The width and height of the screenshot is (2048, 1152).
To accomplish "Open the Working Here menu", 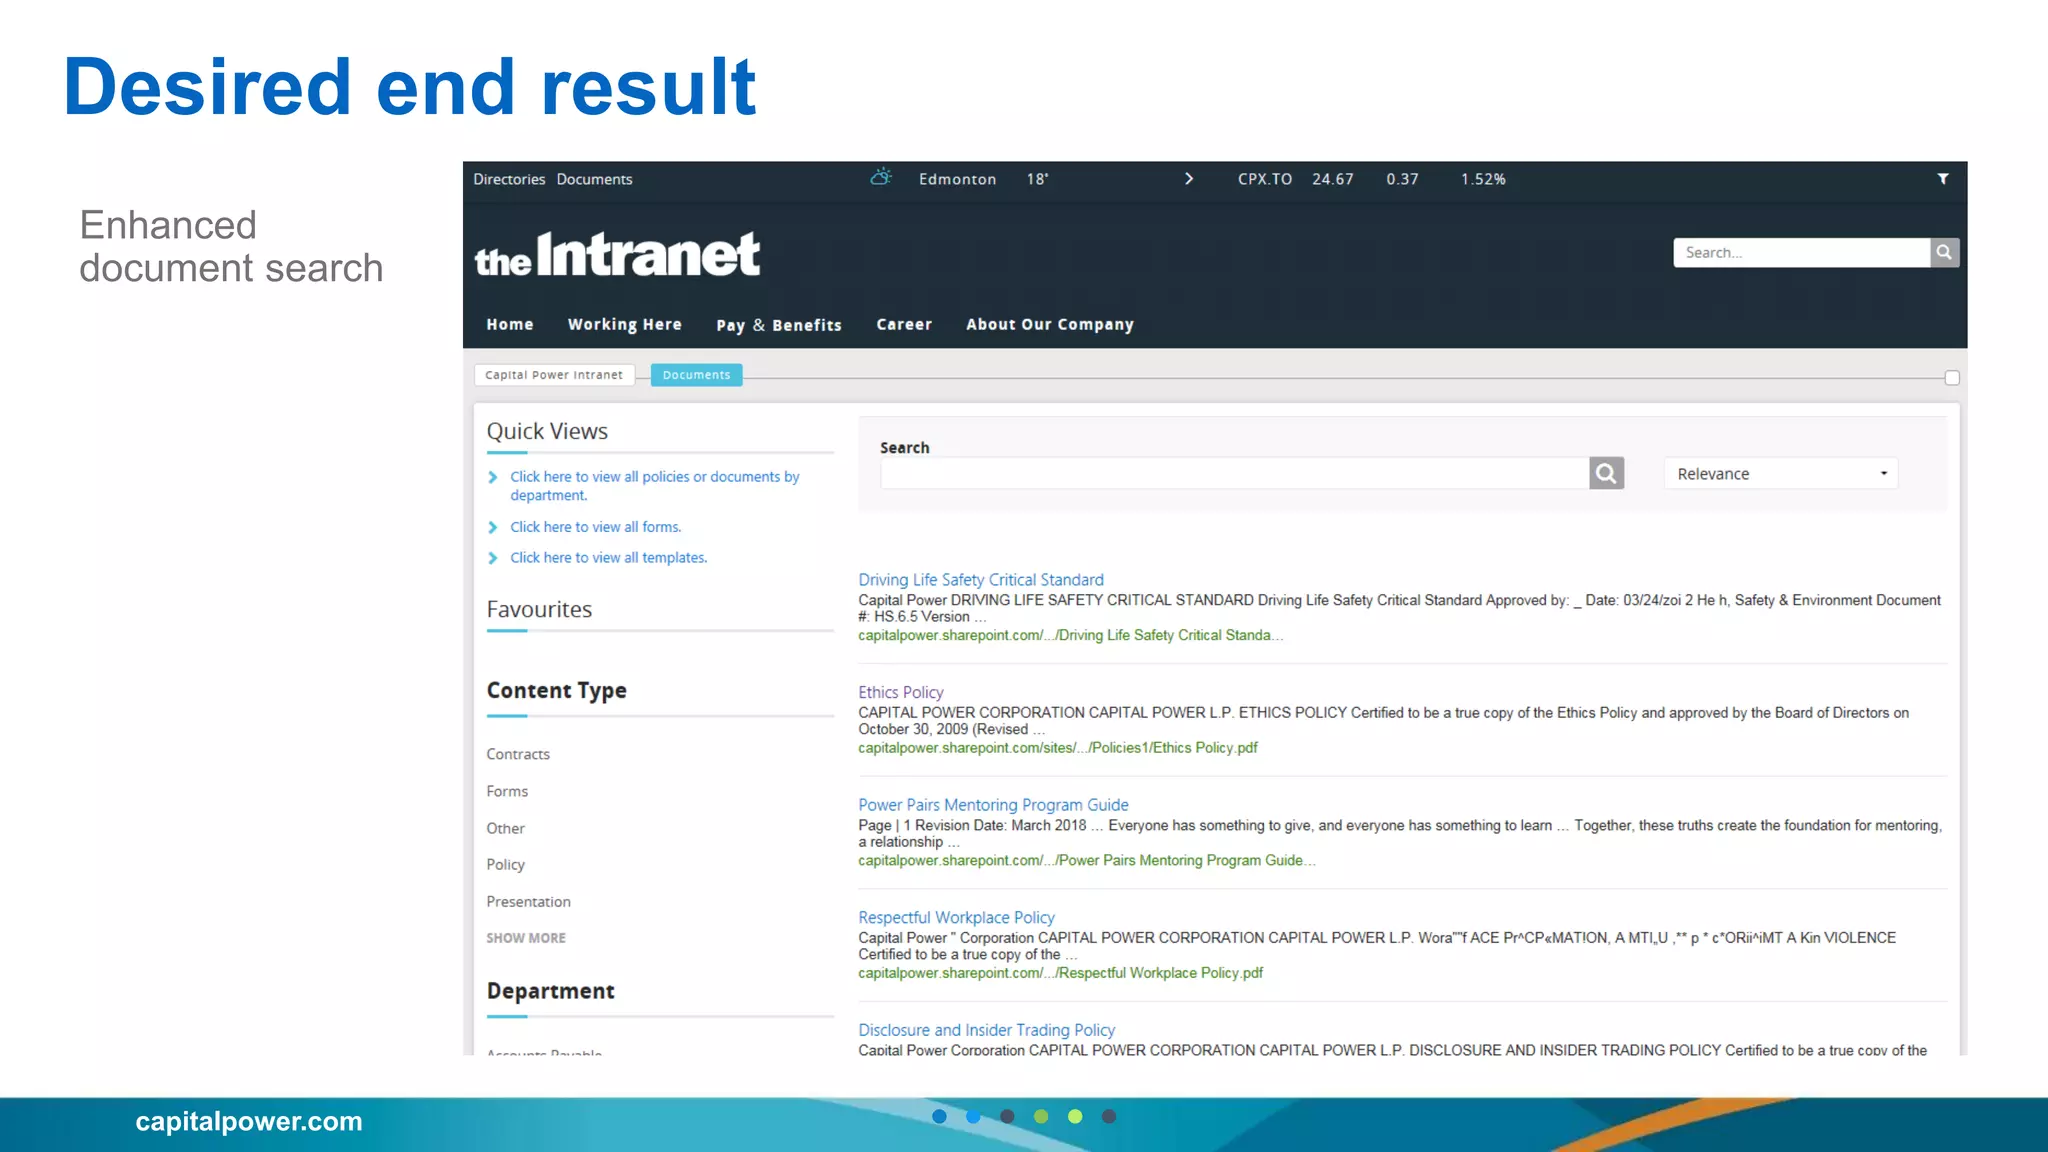I will [624, 325].
